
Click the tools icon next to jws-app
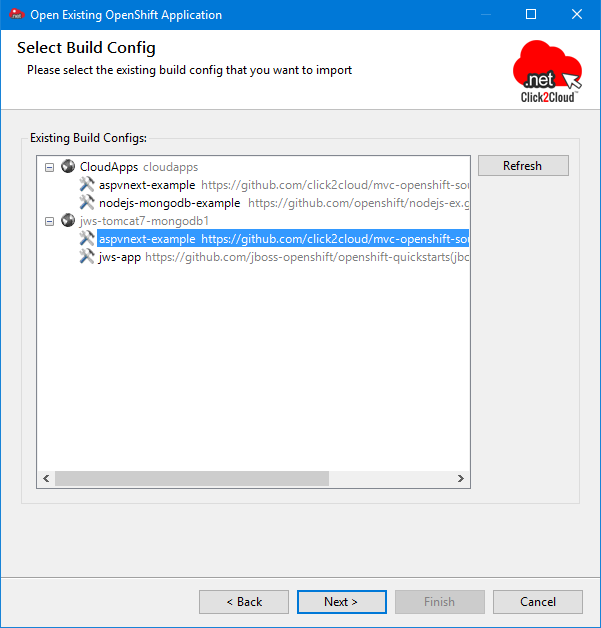point(87,257)
